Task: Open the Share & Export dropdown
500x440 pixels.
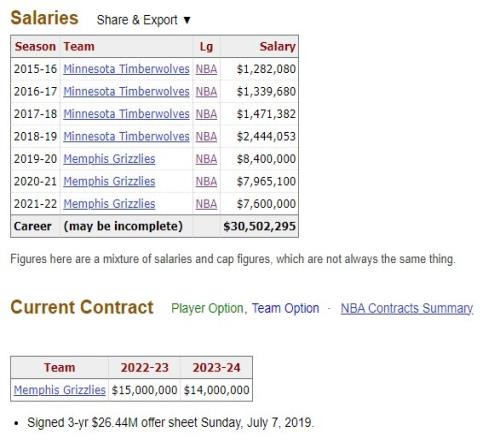Action: [143, 20]
